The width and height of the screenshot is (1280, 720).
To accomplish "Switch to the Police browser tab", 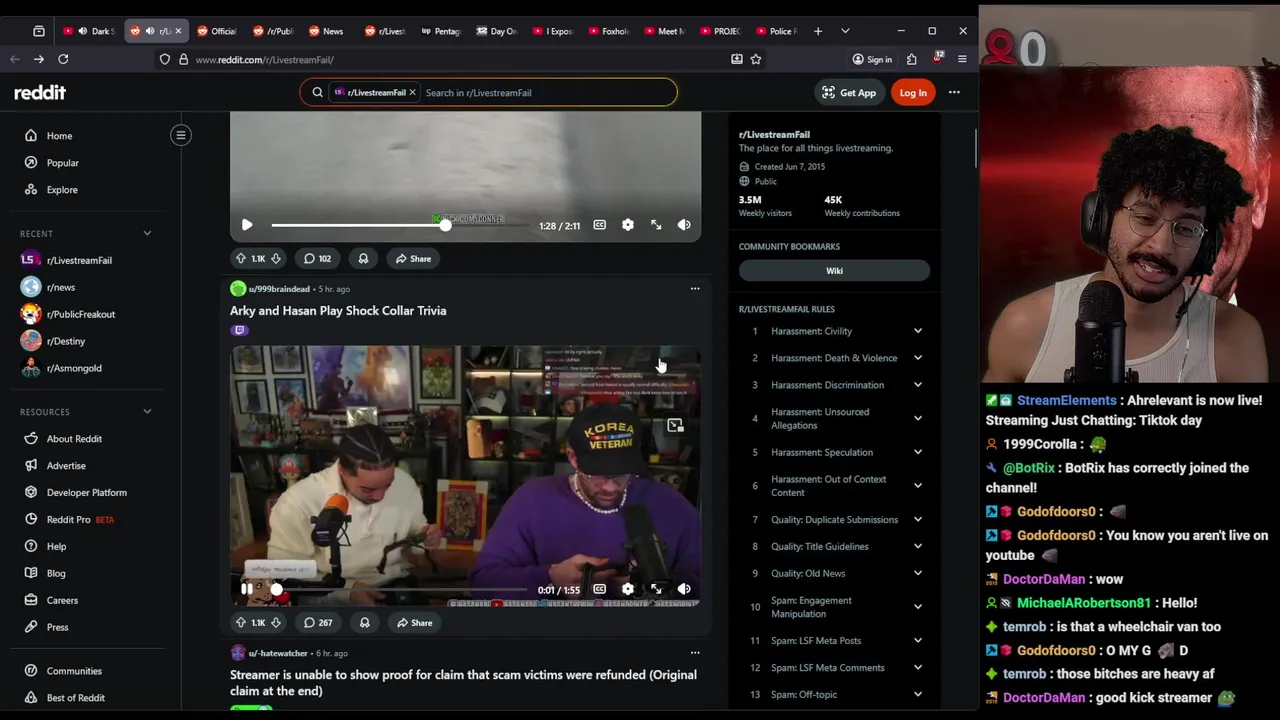I will [x=775, y=31].
